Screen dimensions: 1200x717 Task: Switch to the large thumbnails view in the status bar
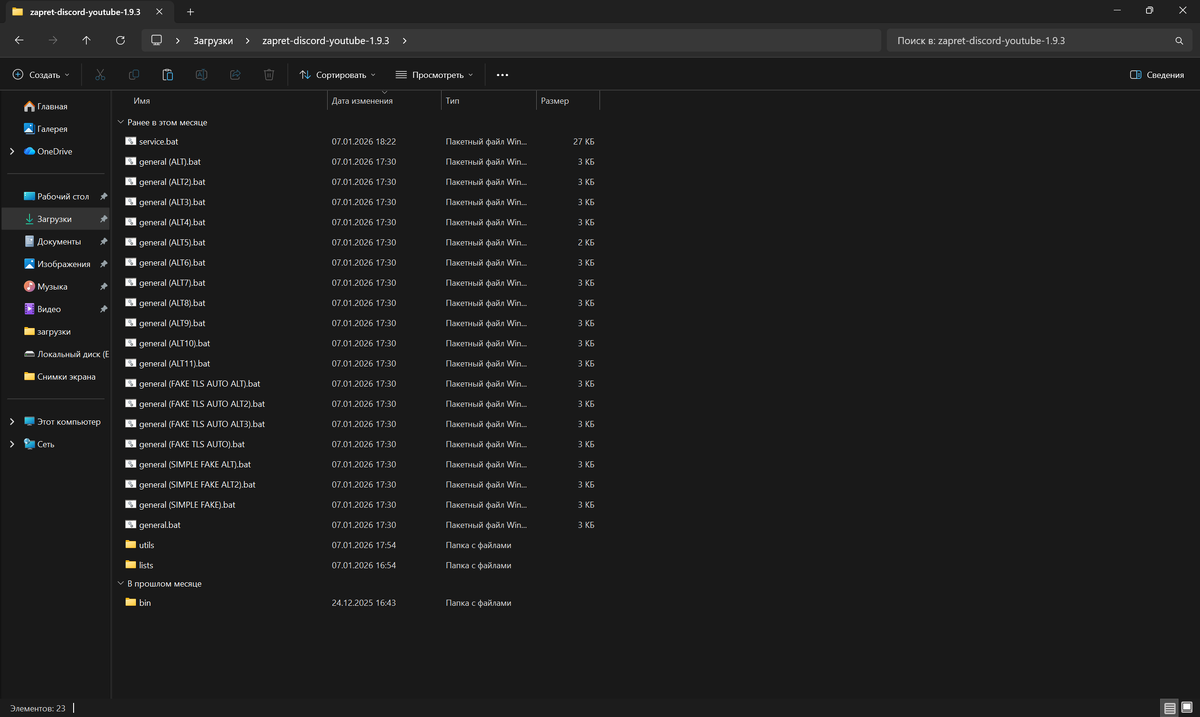(x=1187, y=708)
